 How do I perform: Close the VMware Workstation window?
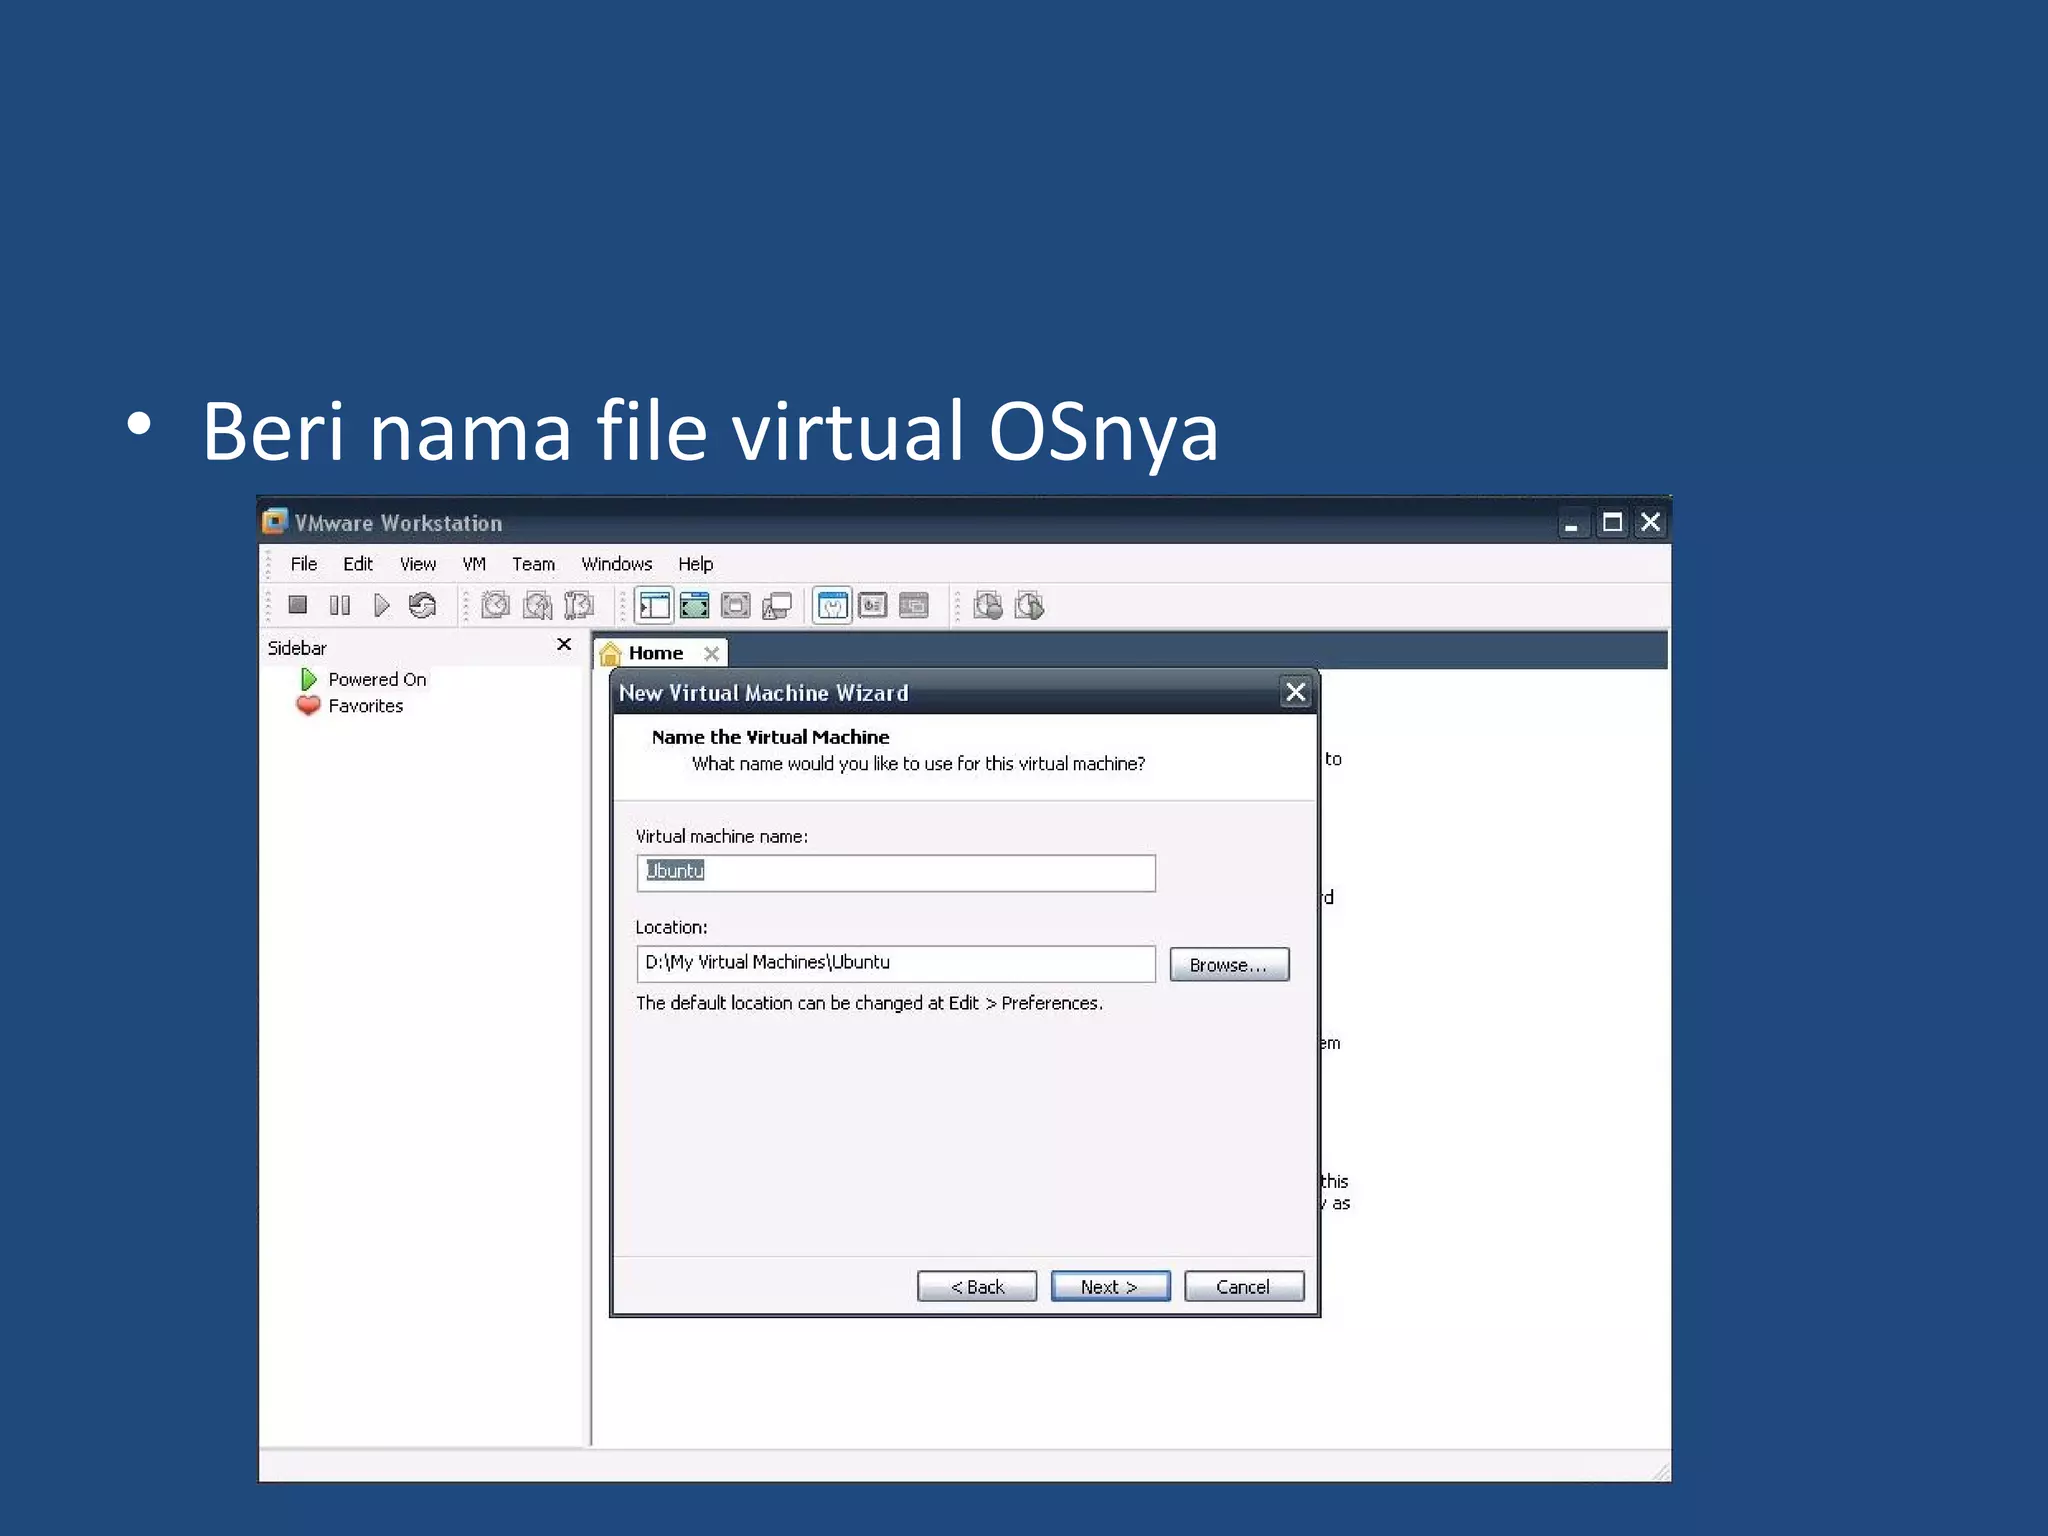coord(1651,522)
